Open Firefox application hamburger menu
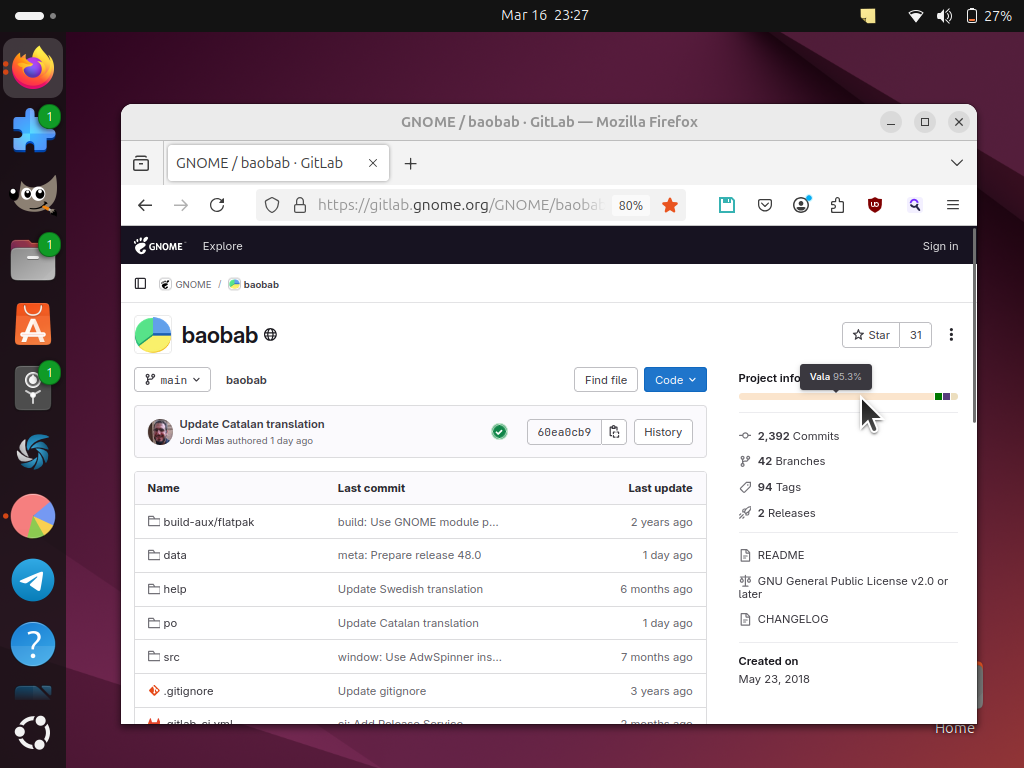The height and width of the screenshot is (768, 1024). pyautogui.click(x=953, y=205)
